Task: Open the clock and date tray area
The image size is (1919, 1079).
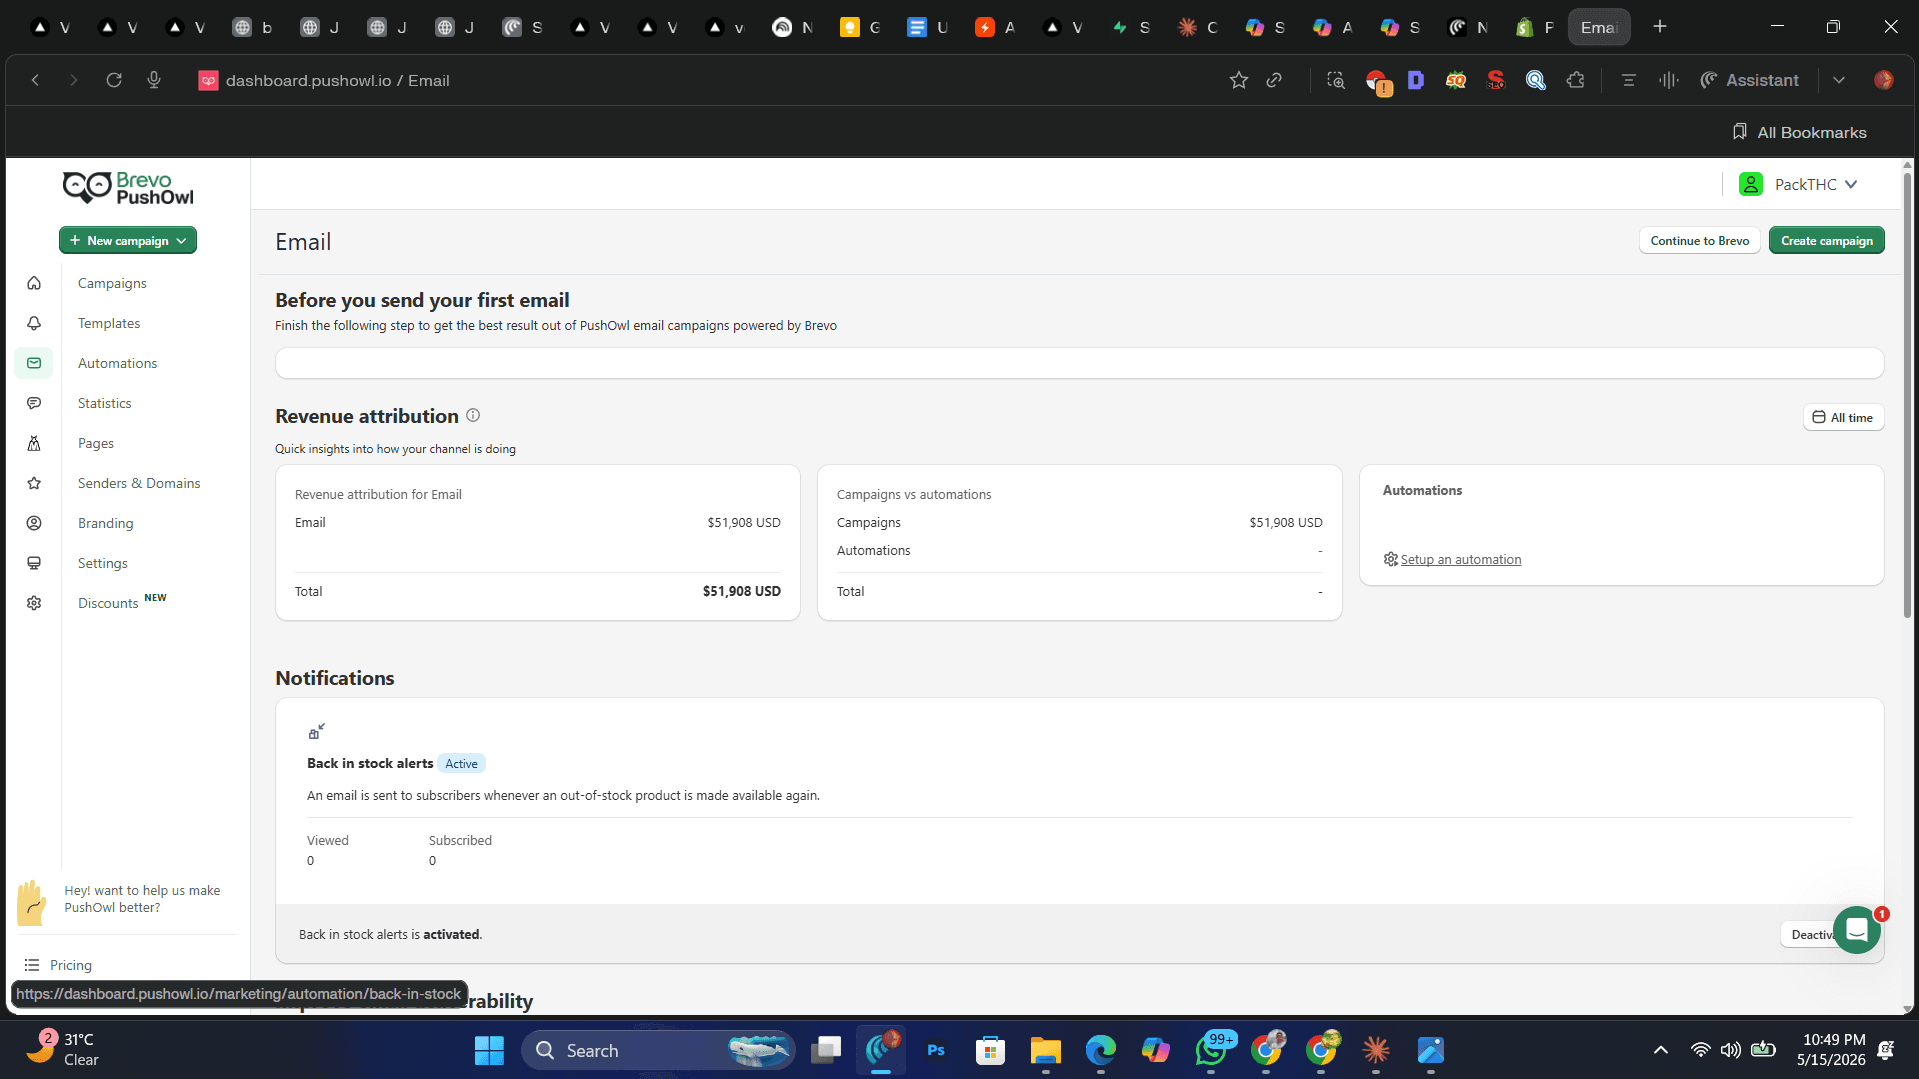Action: pyautogui.click(x=1832, y=1050)
